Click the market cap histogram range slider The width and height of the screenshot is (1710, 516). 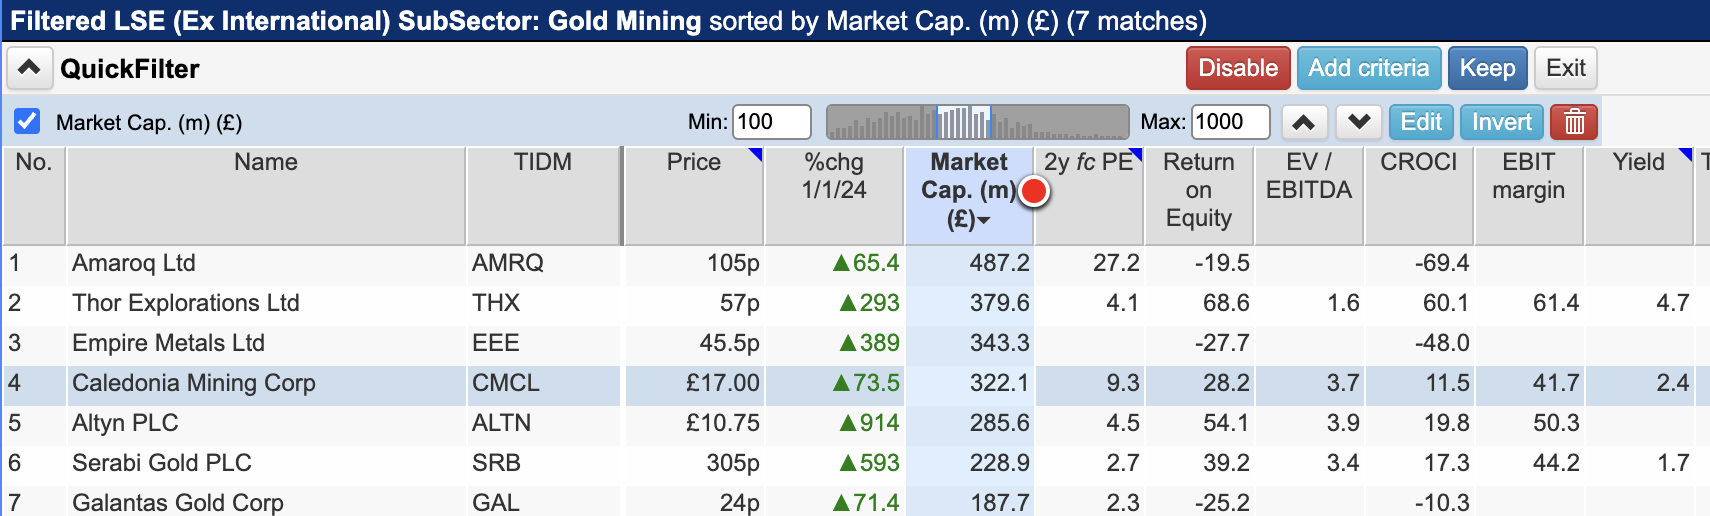click(977, 122)
